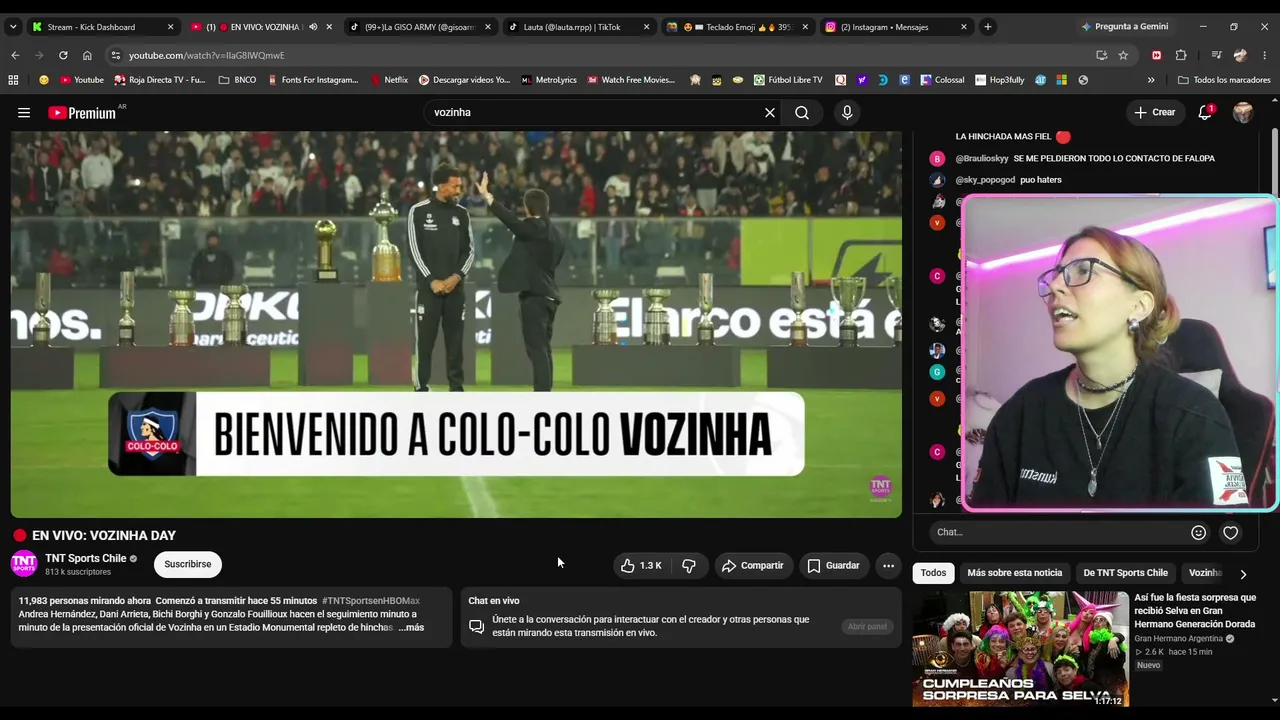Subscribe to TNT Sports Chile with Suscribirse
Image resolution: width=1280 pixels, height=720 pixels.
point(188,565)
